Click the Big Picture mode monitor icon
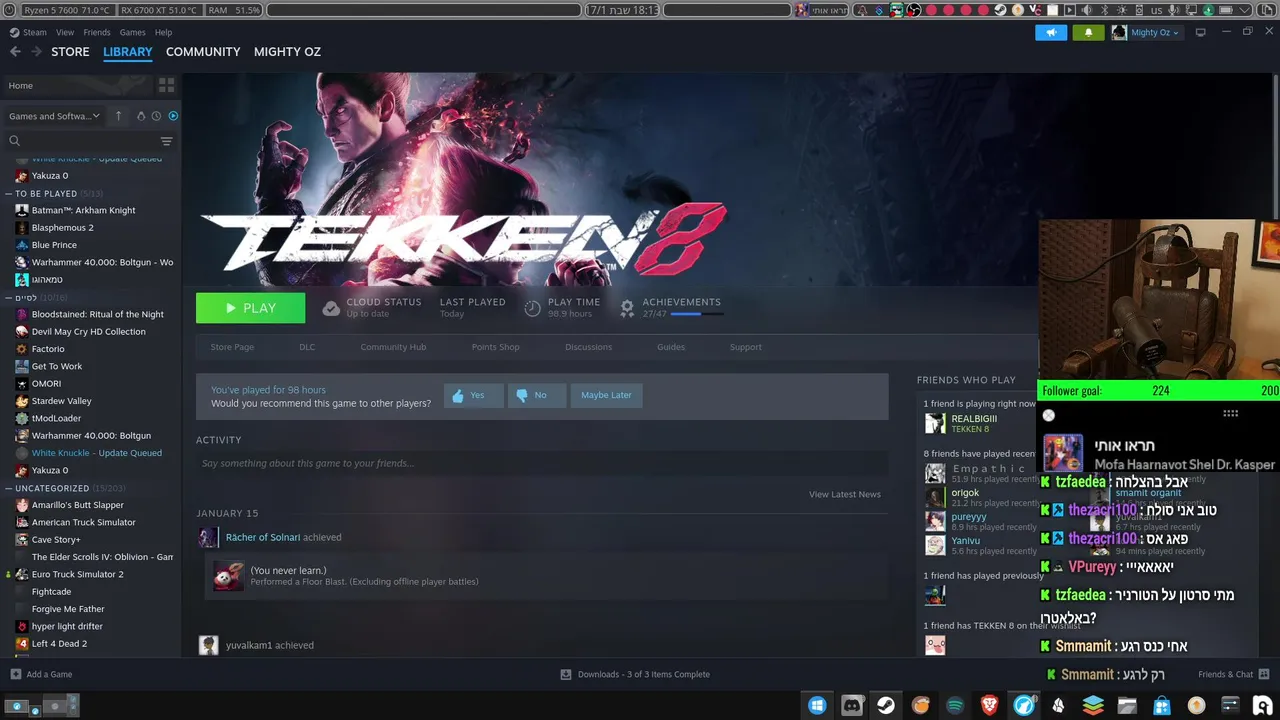1280x720 pixels. tap(1200, 32)
